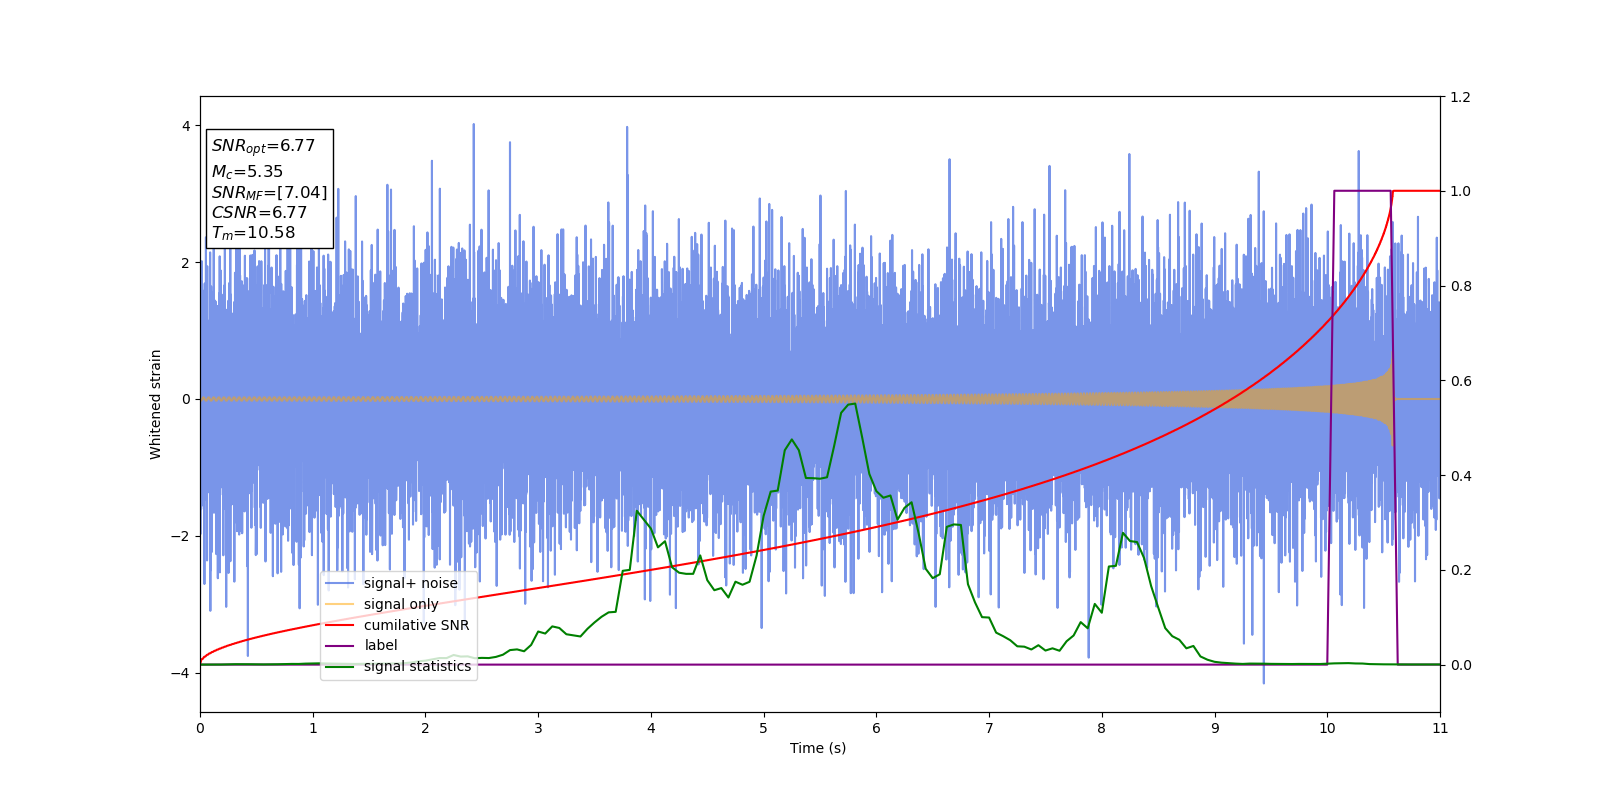This screenshot has width=1600, height=800.
Task: Click the Tm=10.58 annotation text
Action: click(x=253, y=233)
